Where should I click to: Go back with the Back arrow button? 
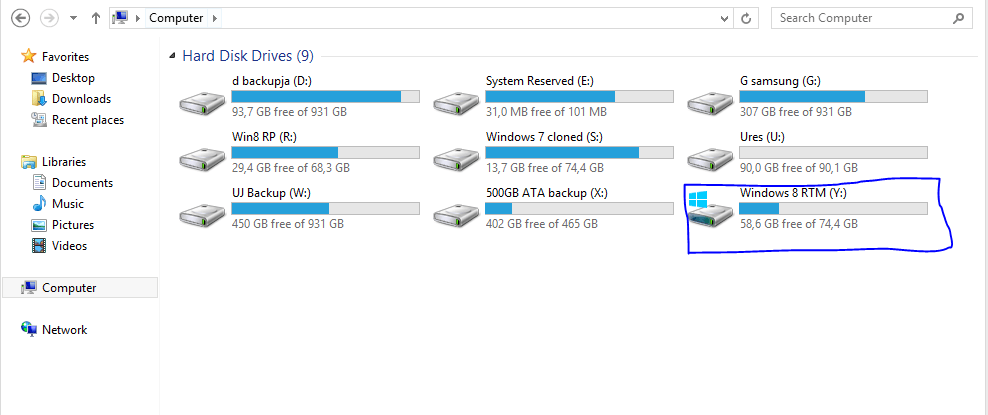21,18
